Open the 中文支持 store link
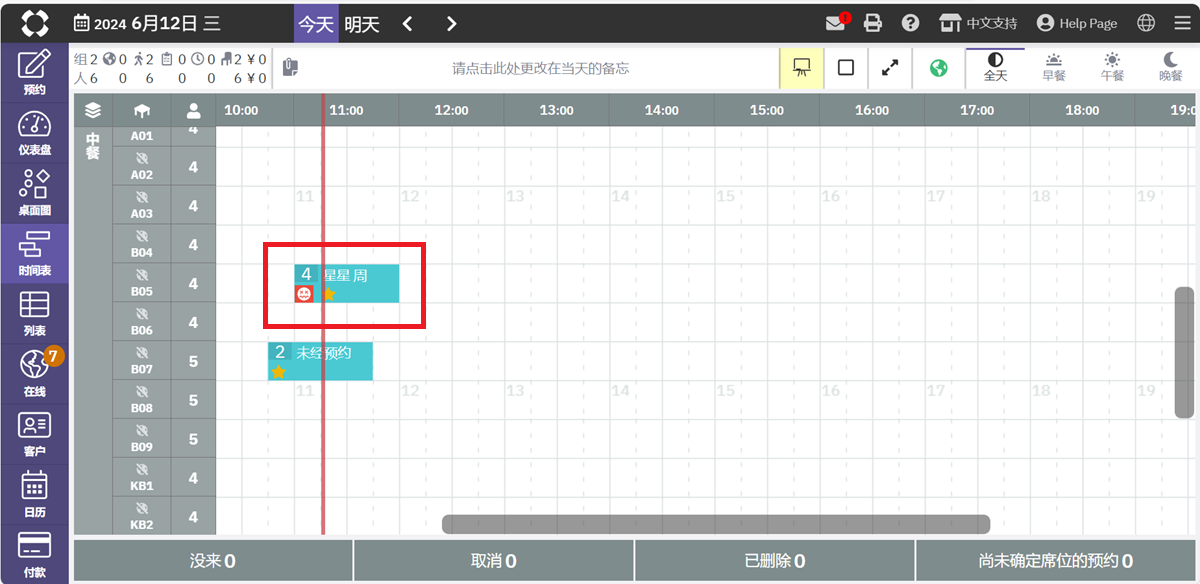 click(x=978, y=23)
